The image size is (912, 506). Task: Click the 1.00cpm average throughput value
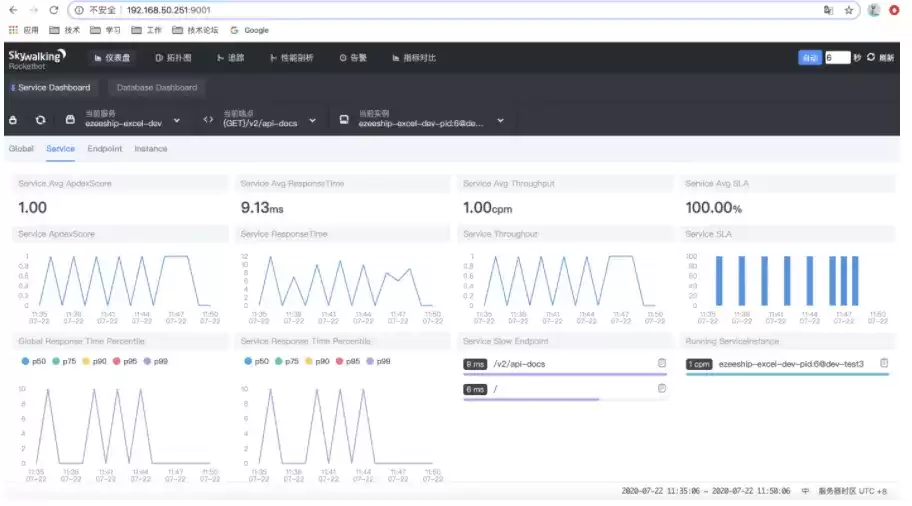(487, 208)
